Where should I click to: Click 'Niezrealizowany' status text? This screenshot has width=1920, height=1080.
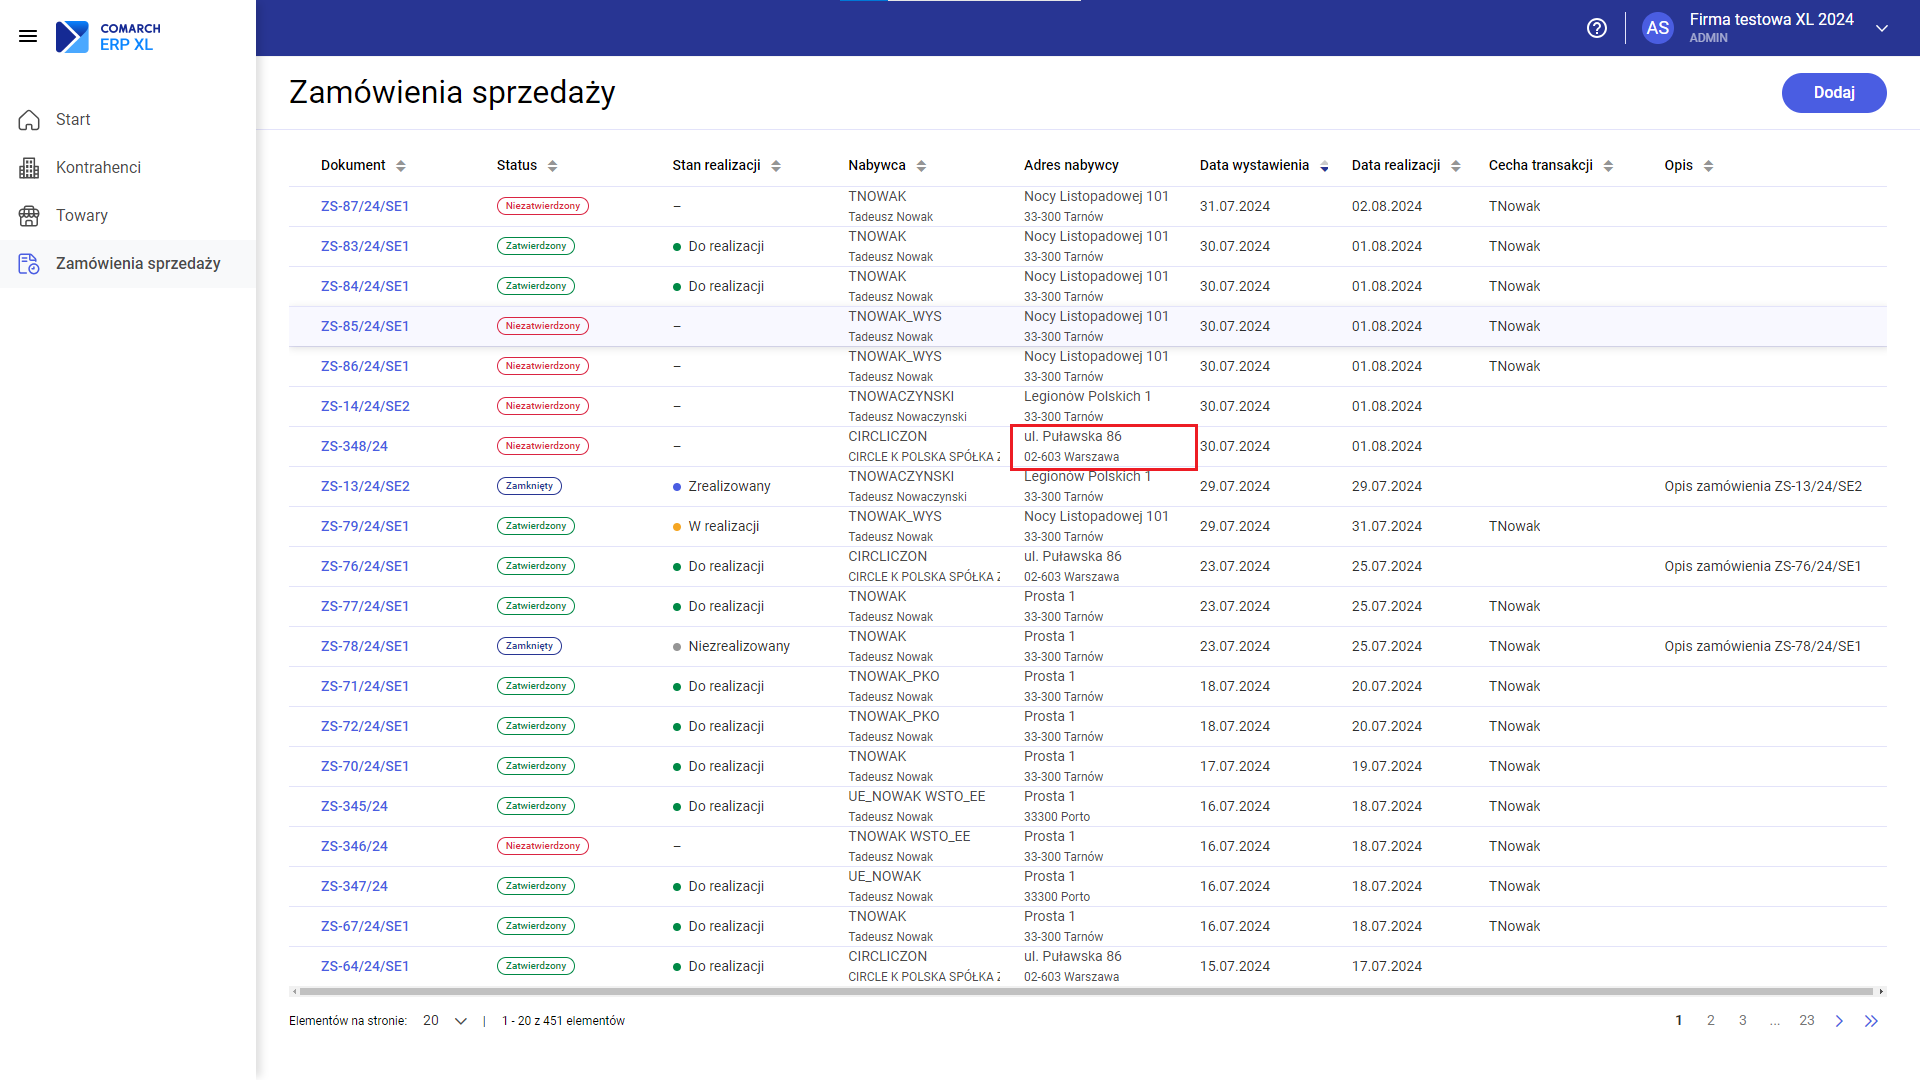739,647
